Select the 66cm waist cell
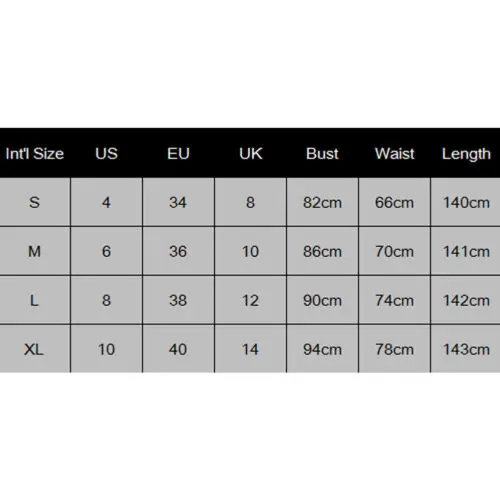Screen dimensions: 500x500 (394, 202)
